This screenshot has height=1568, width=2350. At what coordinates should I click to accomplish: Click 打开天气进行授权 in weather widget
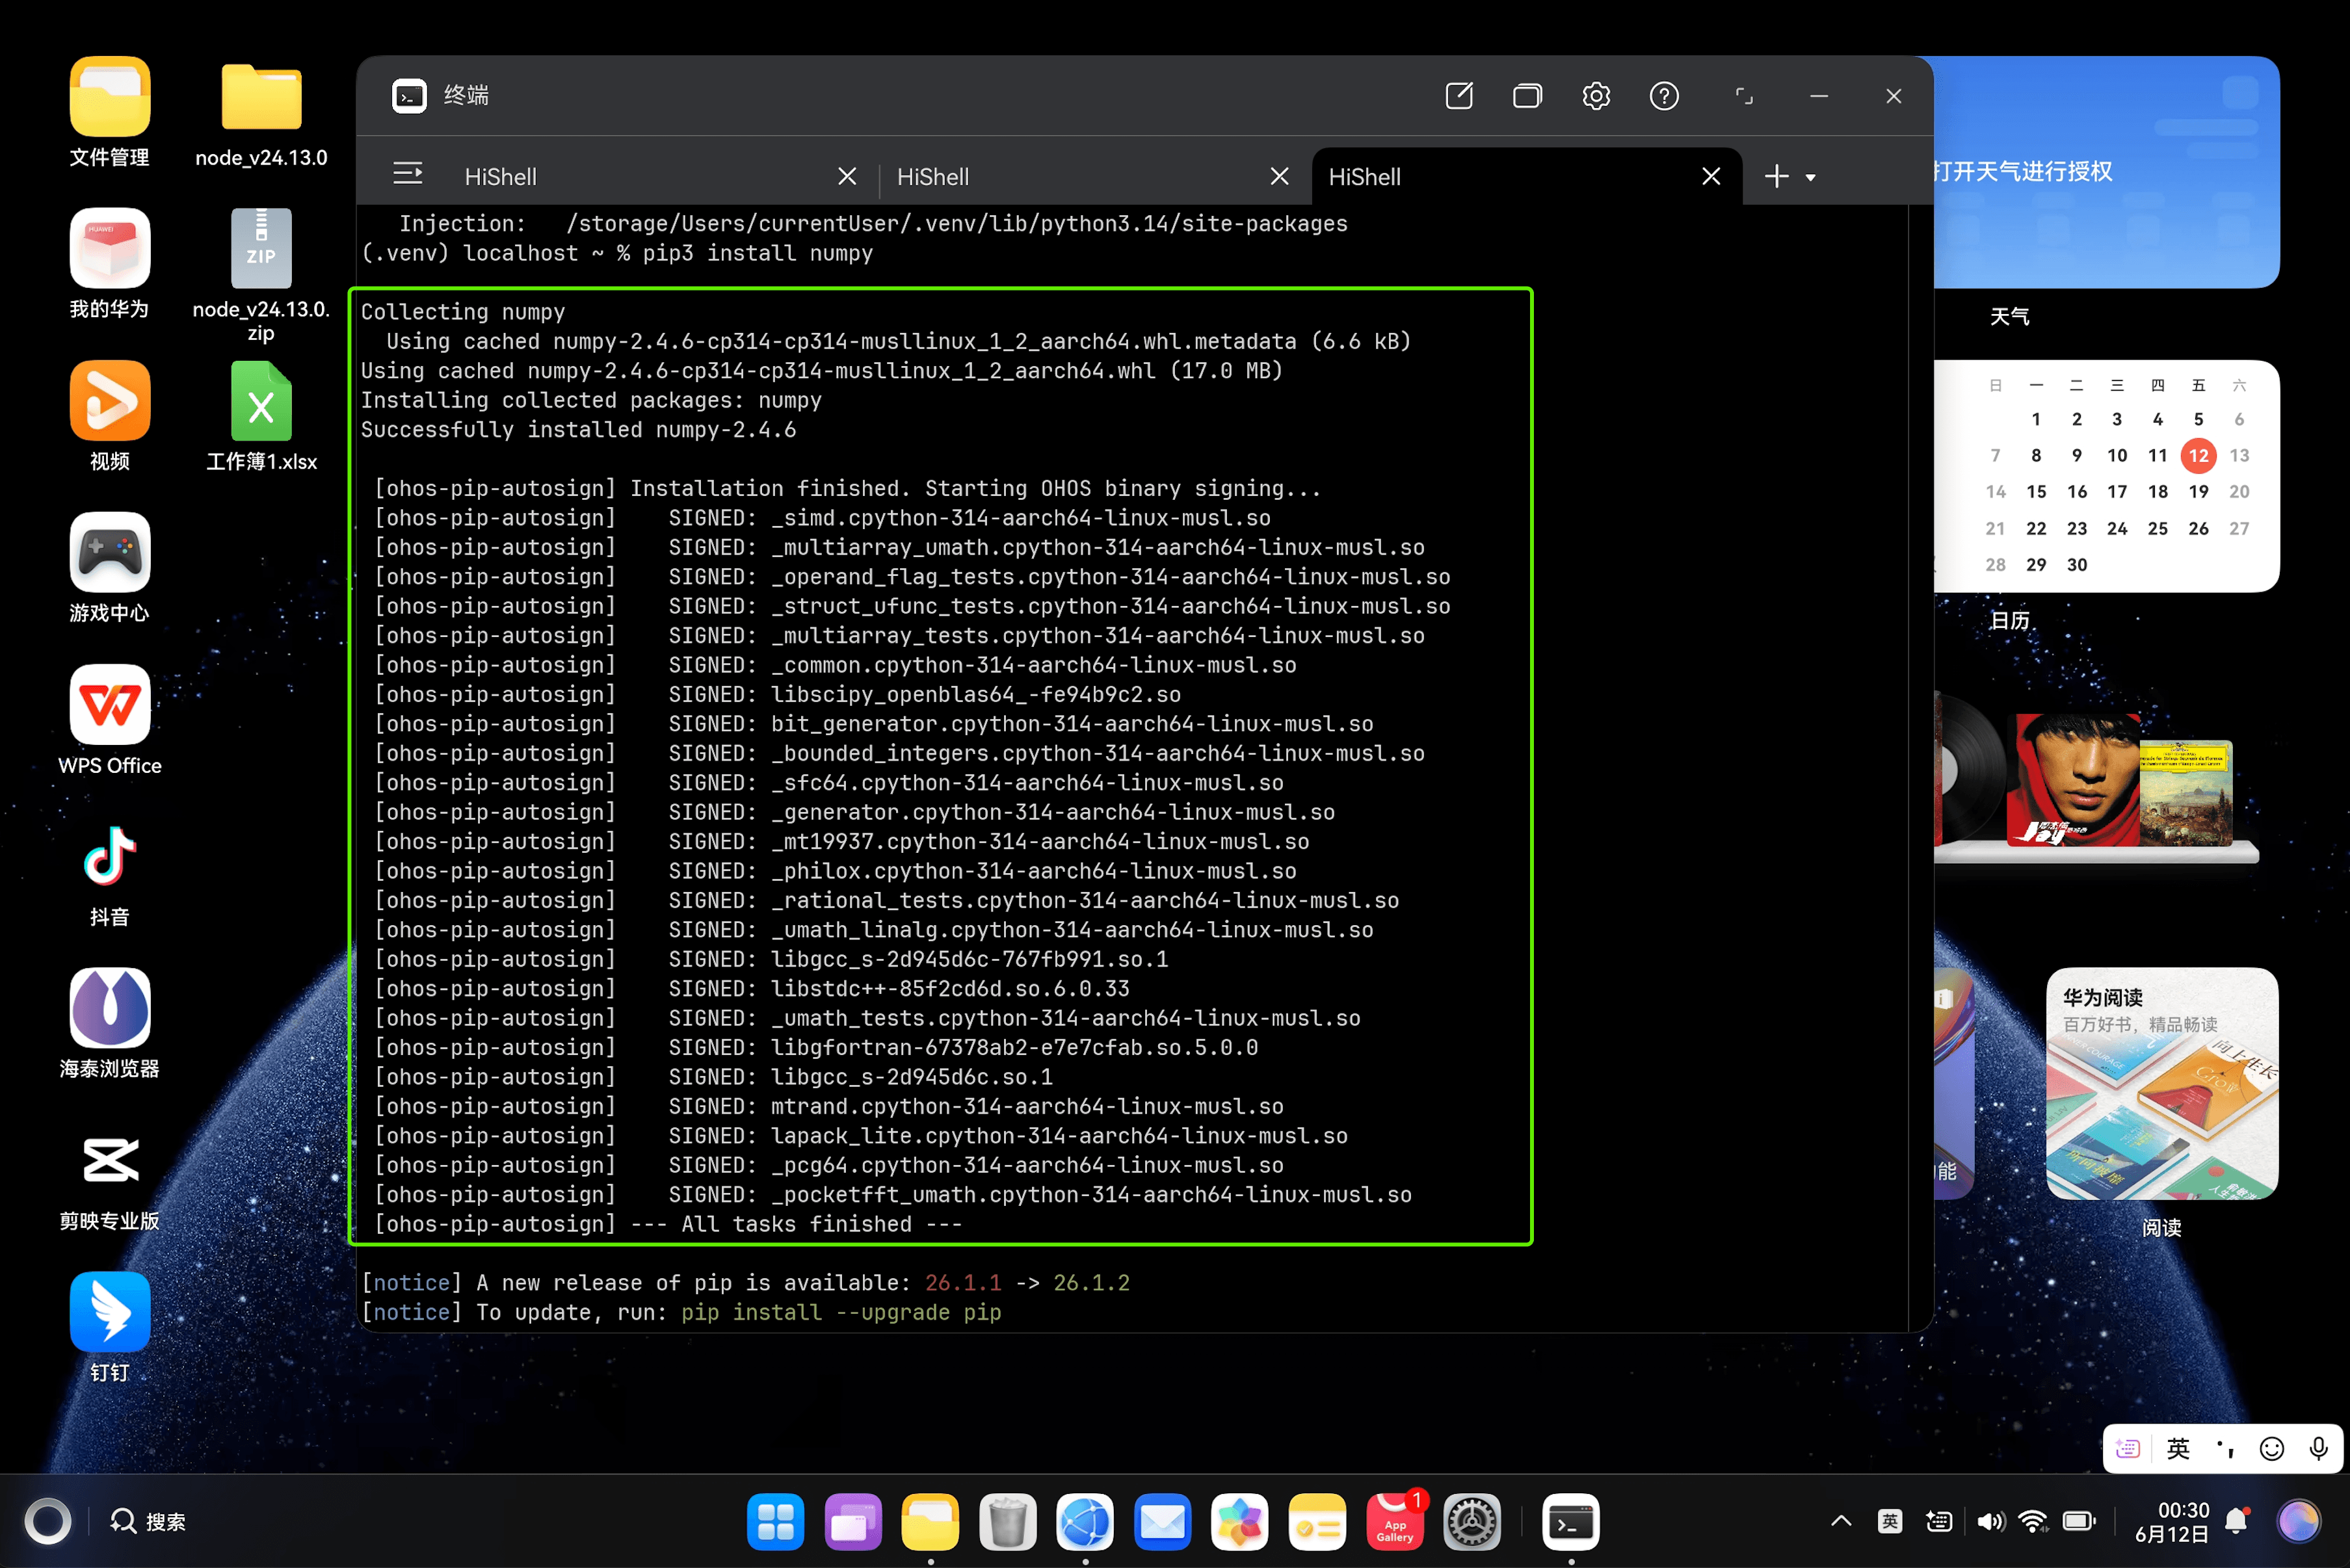coord(2022,171)
